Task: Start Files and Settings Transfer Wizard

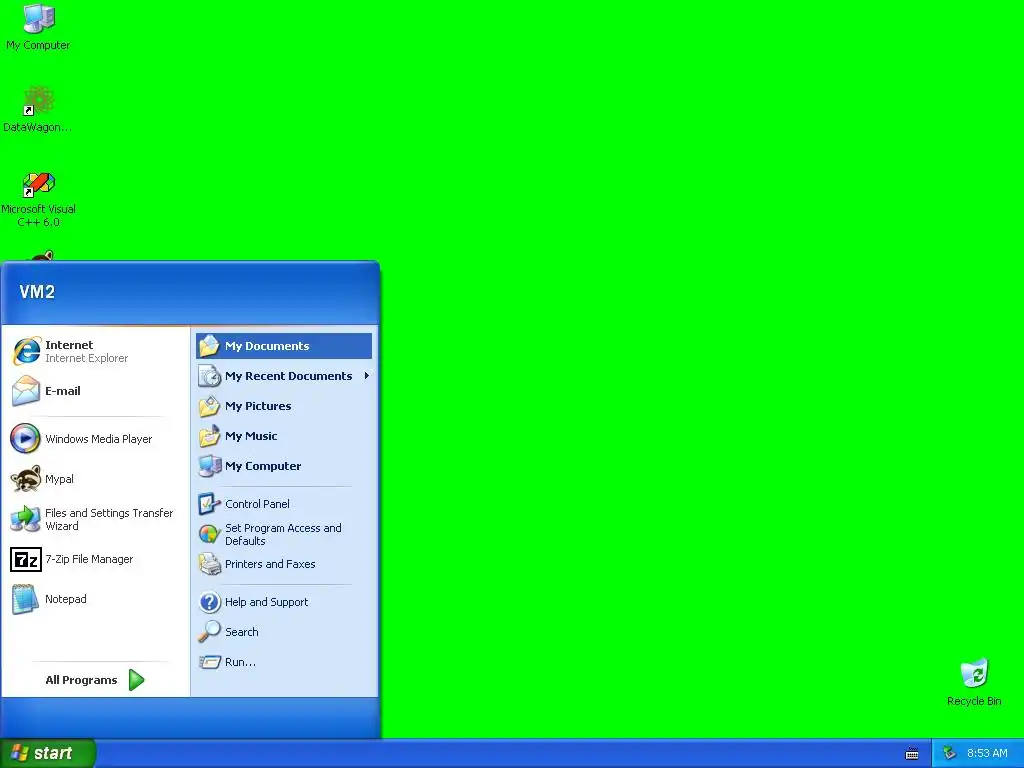Action: point(95,519)
